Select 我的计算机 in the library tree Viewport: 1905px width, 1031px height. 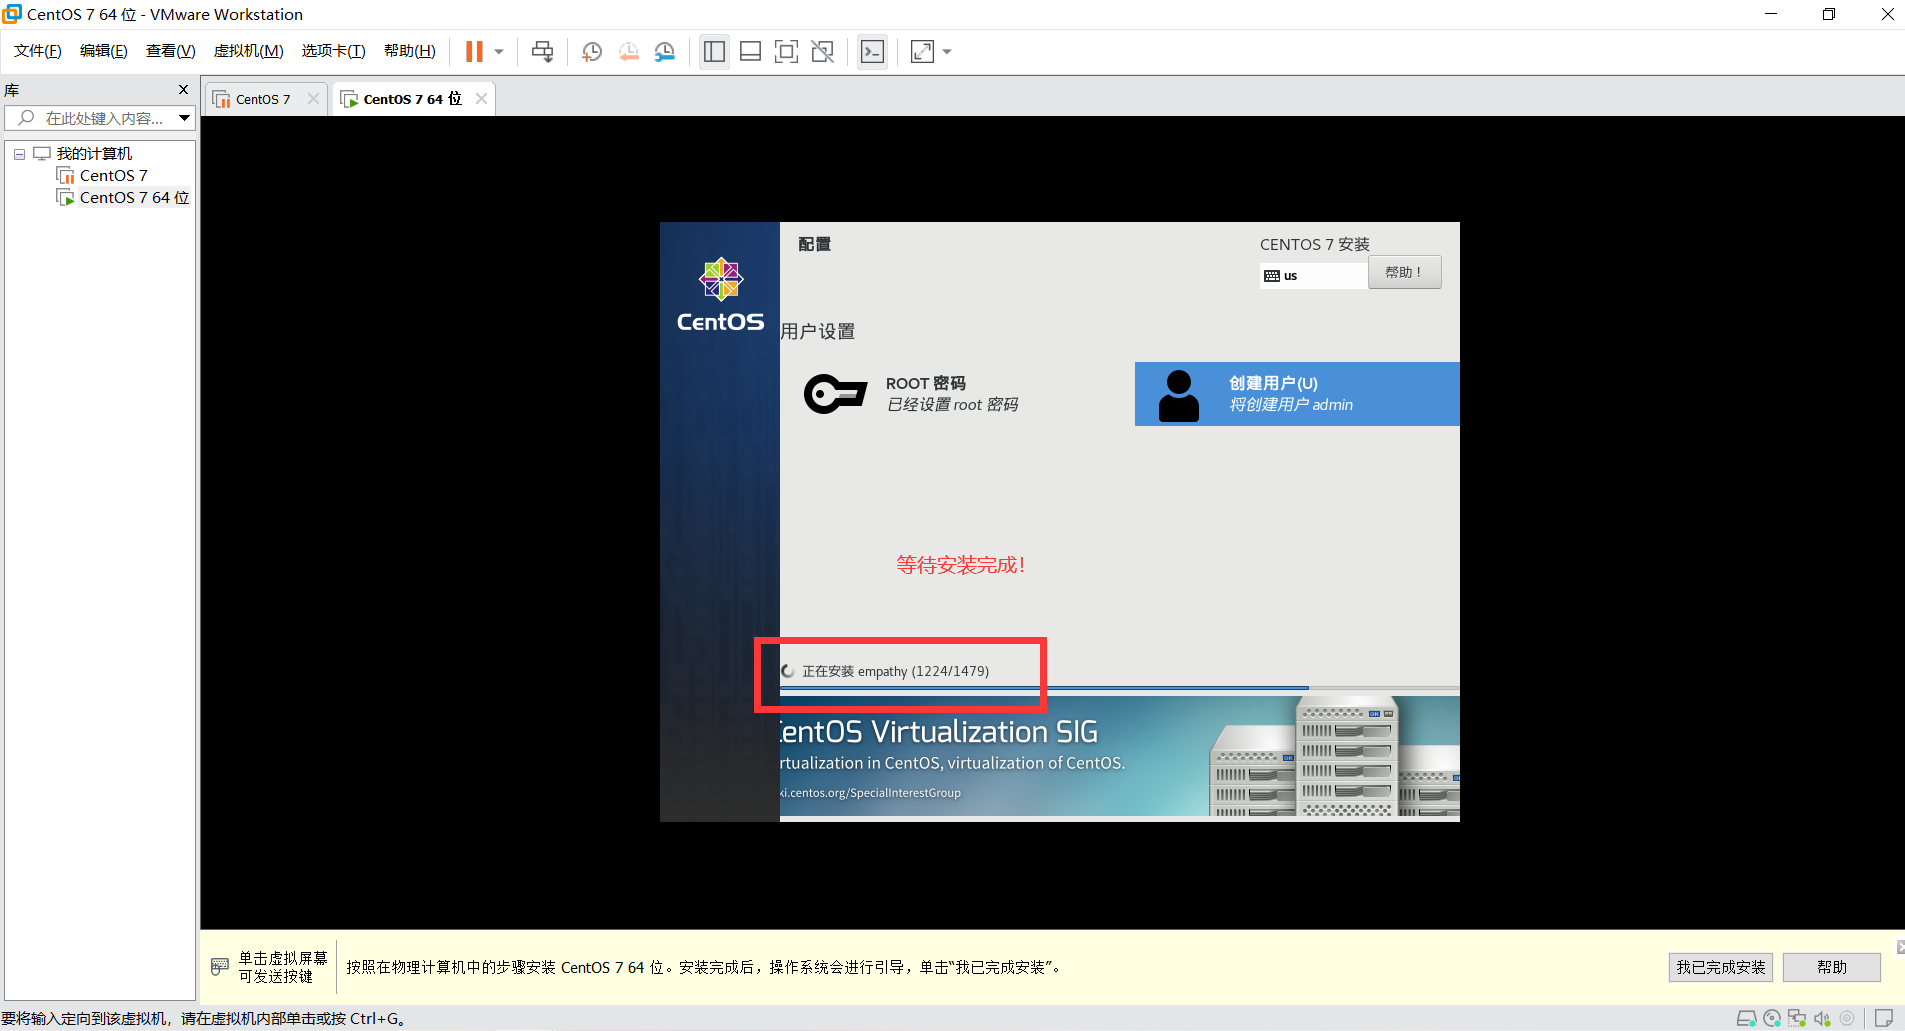pos(94,154)
